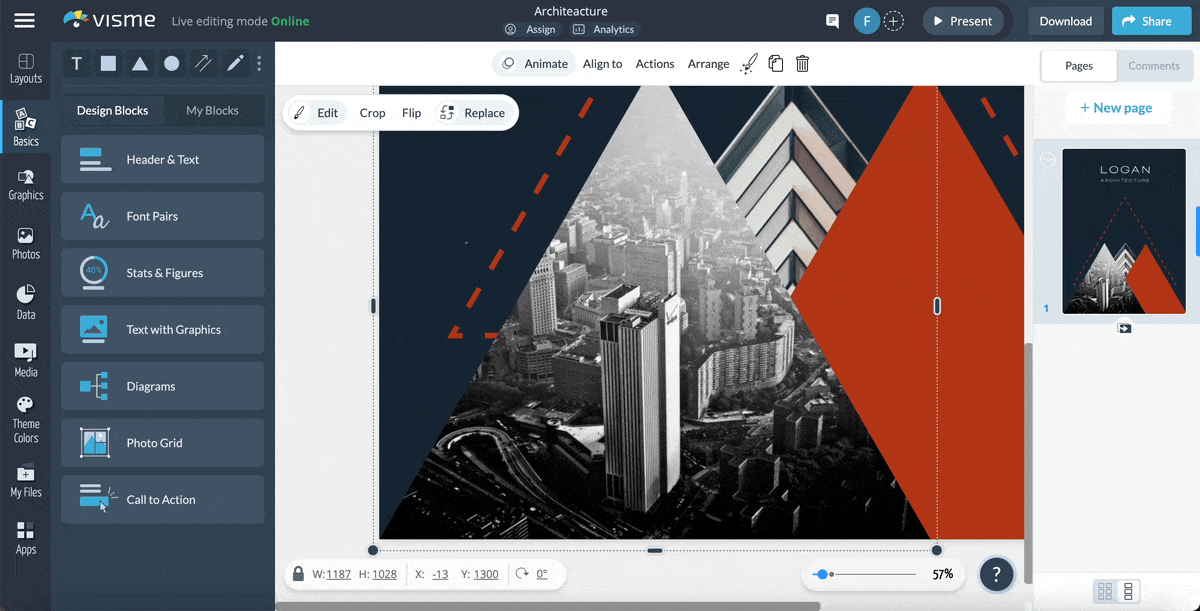Viewport: 1200px width, 611px height.
Task: Open the Graphics panel in the sidebar
Action: pyautogui.click(x=26, y=183)
